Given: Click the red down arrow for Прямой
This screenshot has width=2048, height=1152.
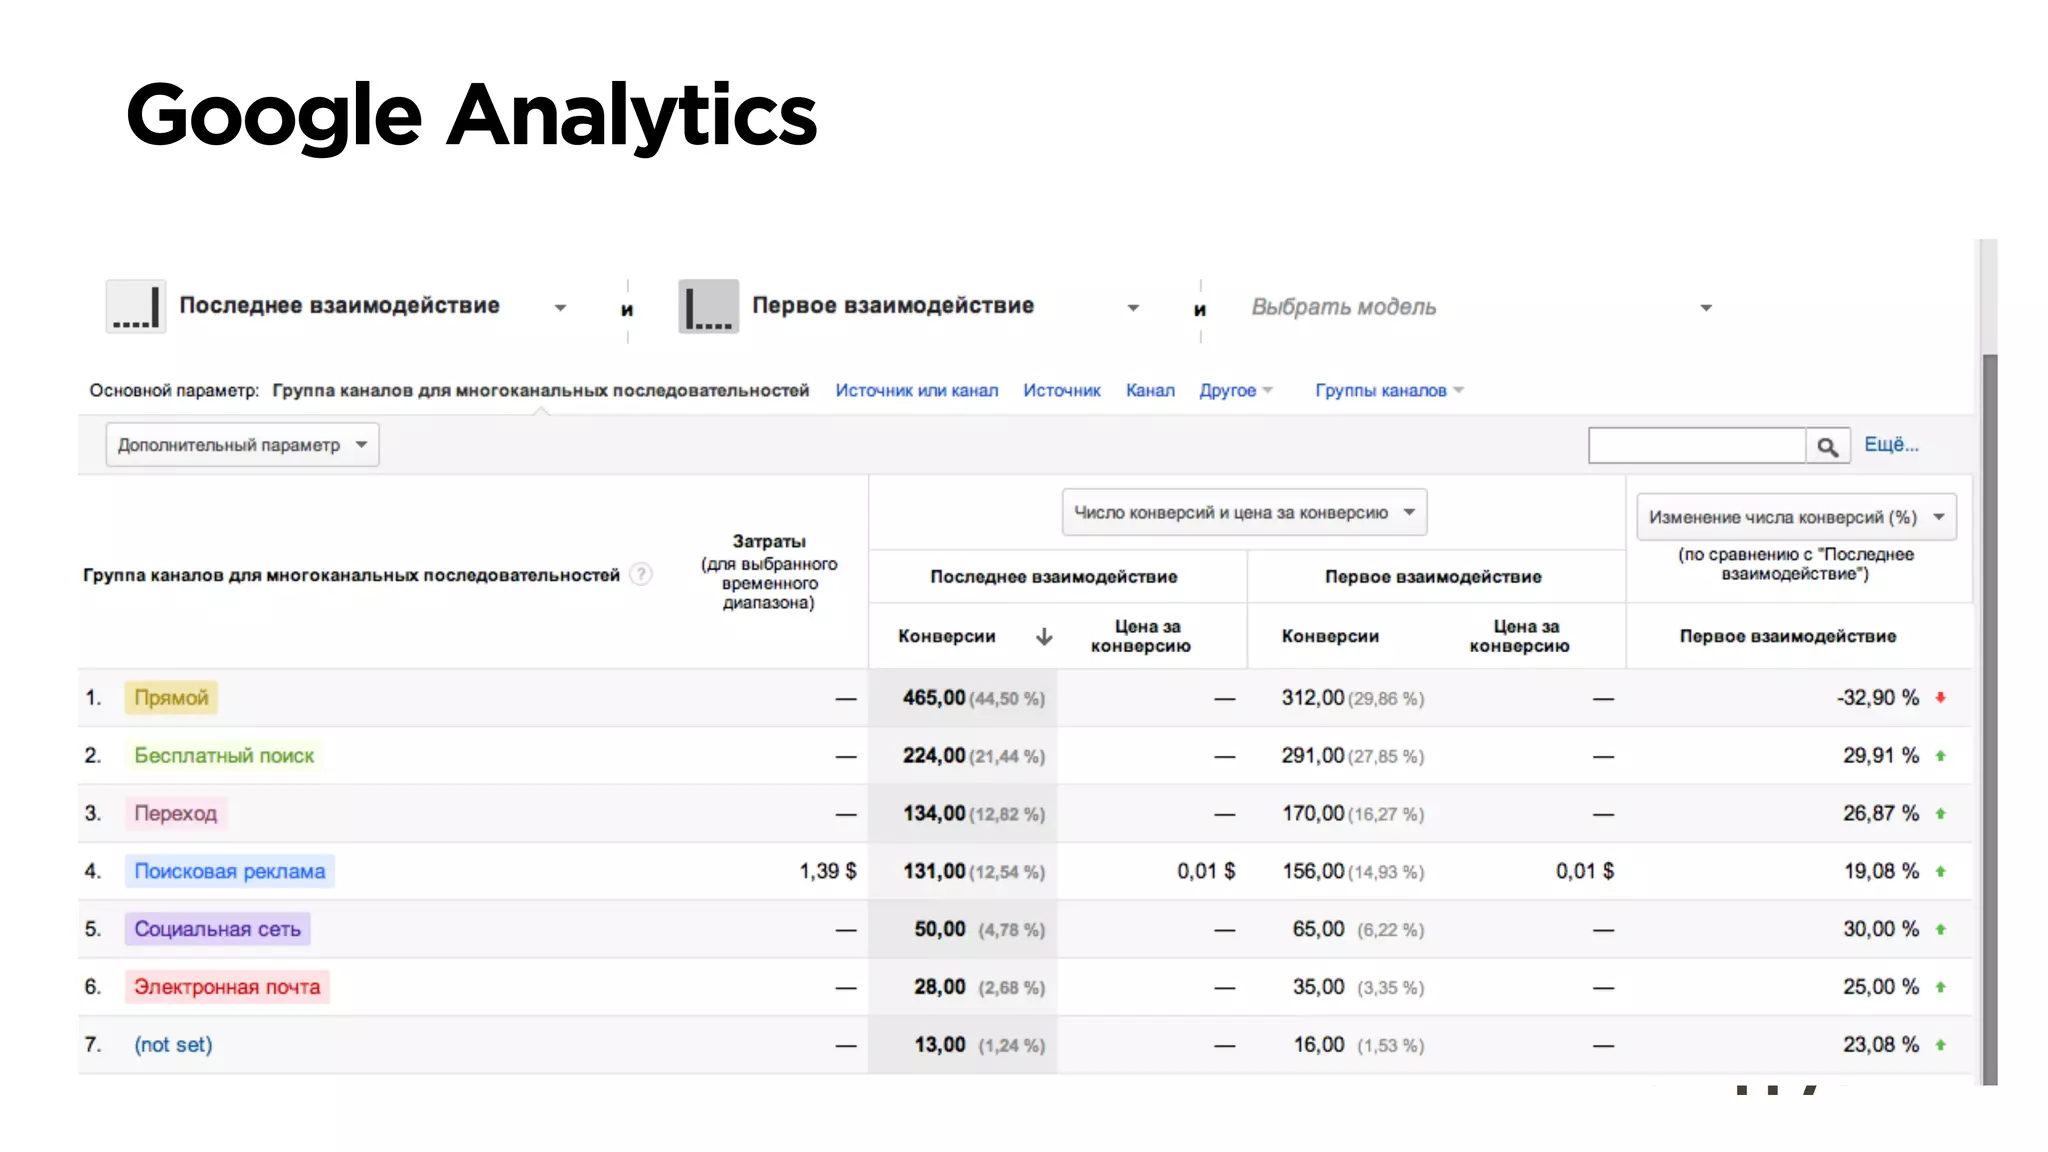Looking at the screenshot, I should [1940, 697].
